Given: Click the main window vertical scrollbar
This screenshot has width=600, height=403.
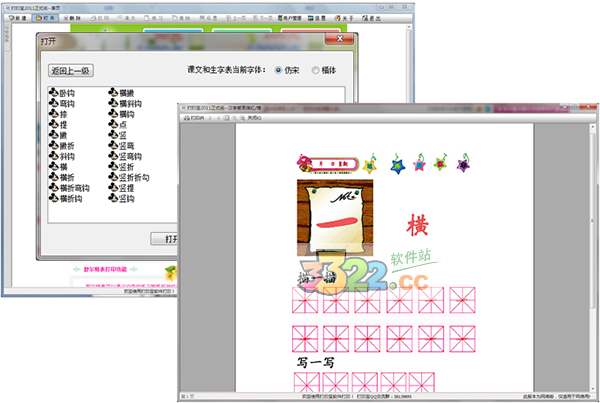Looking at the screenshot, I should (409, 63).
